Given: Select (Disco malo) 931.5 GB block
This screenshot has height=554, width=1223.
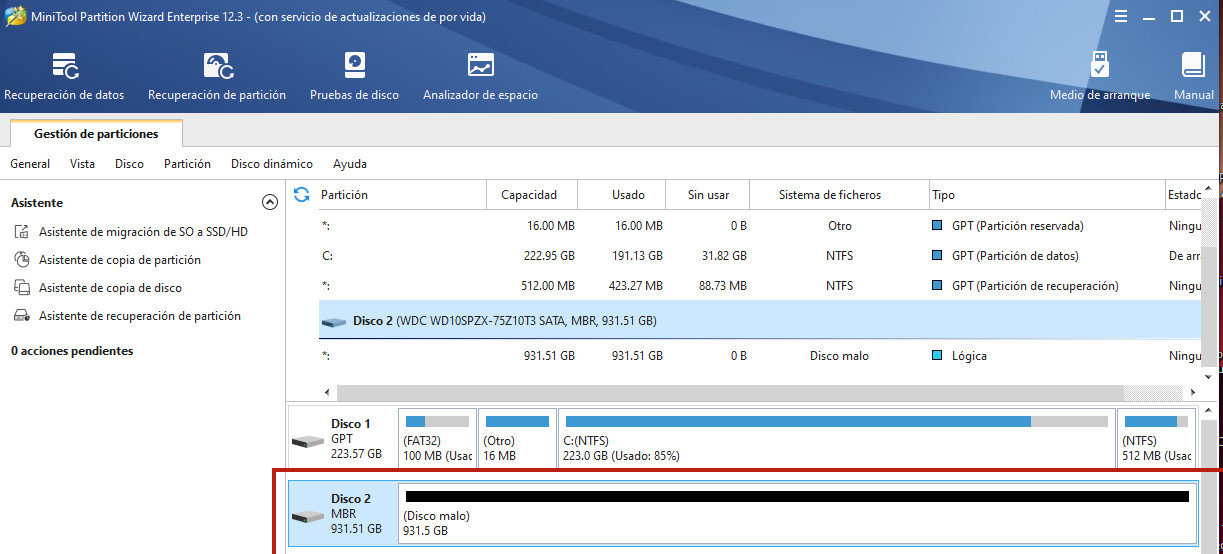Looking at the screenshot, I should 797,513.
